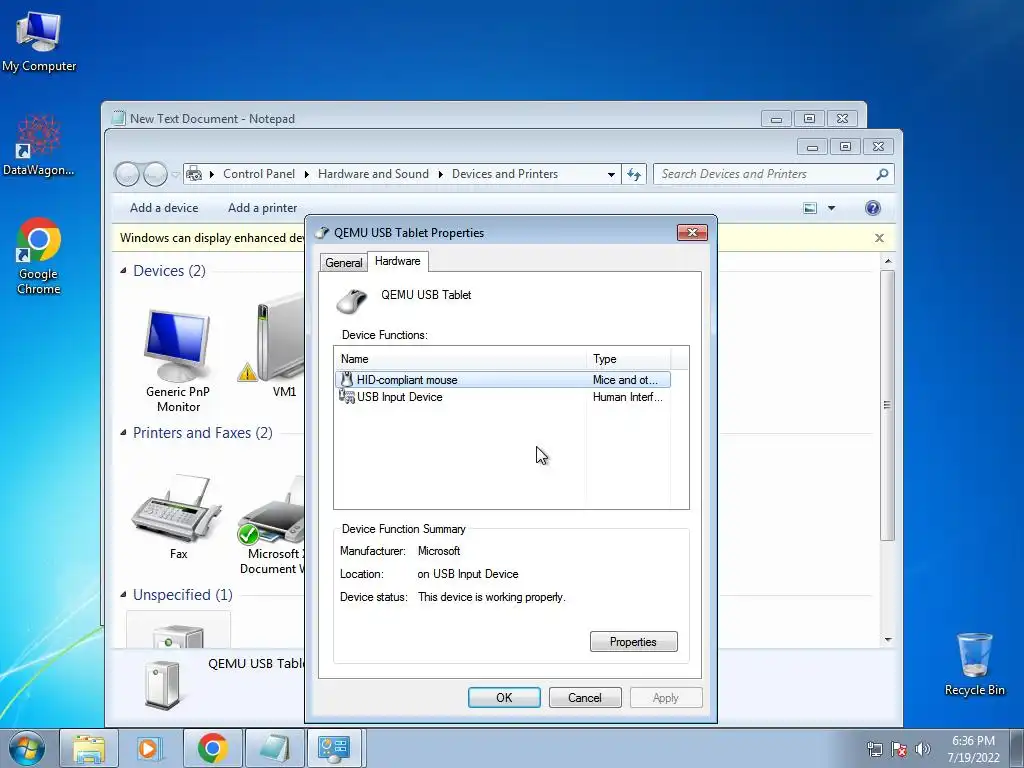The image size is (1024, 768).
Task: Collapse the Unspecified (1) group
Action: tap(123, 594)
